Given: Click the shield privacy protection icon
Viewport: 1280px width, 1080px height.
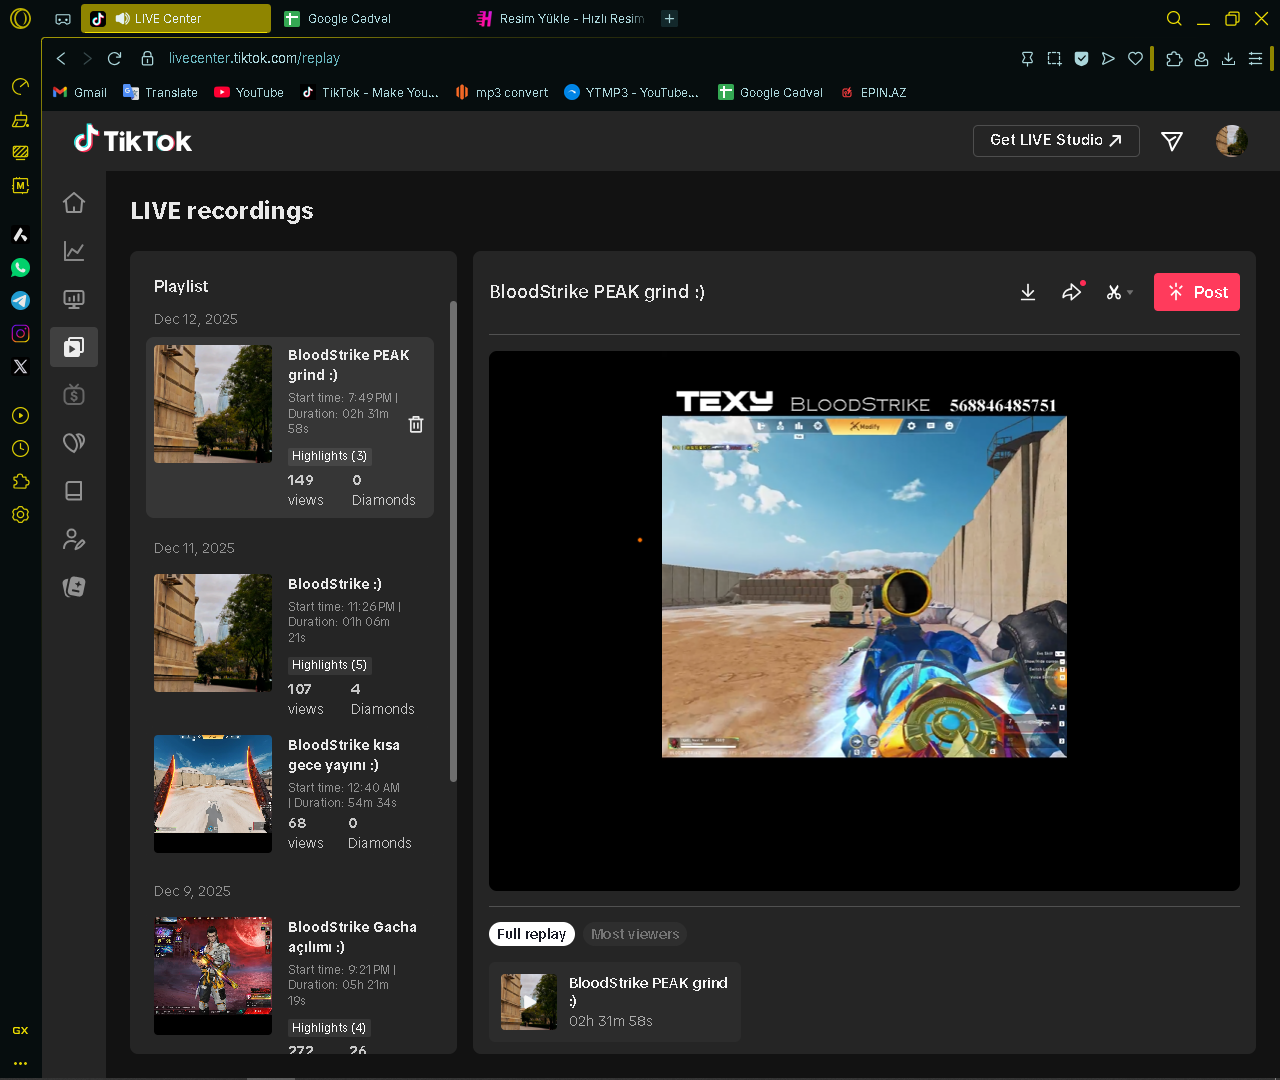Looking at the screenshot, I should click(1081, 59).
